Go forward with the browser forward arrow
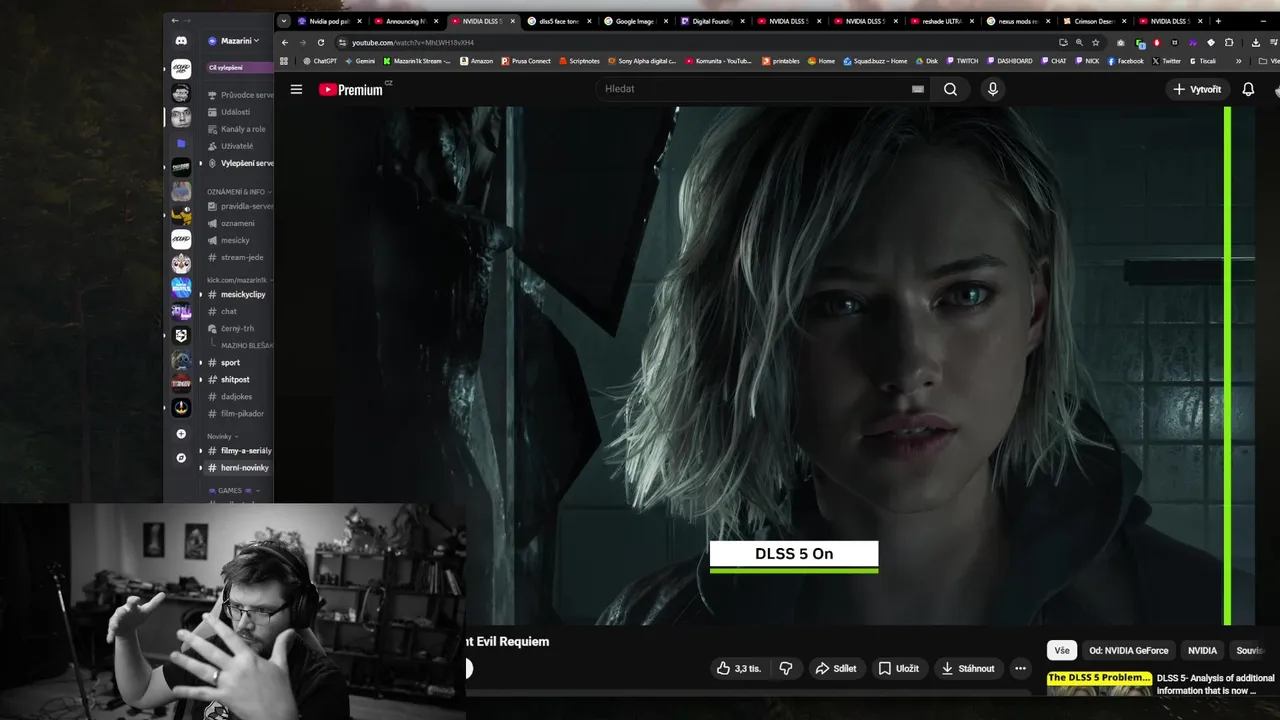 click(x=302, y=42)
